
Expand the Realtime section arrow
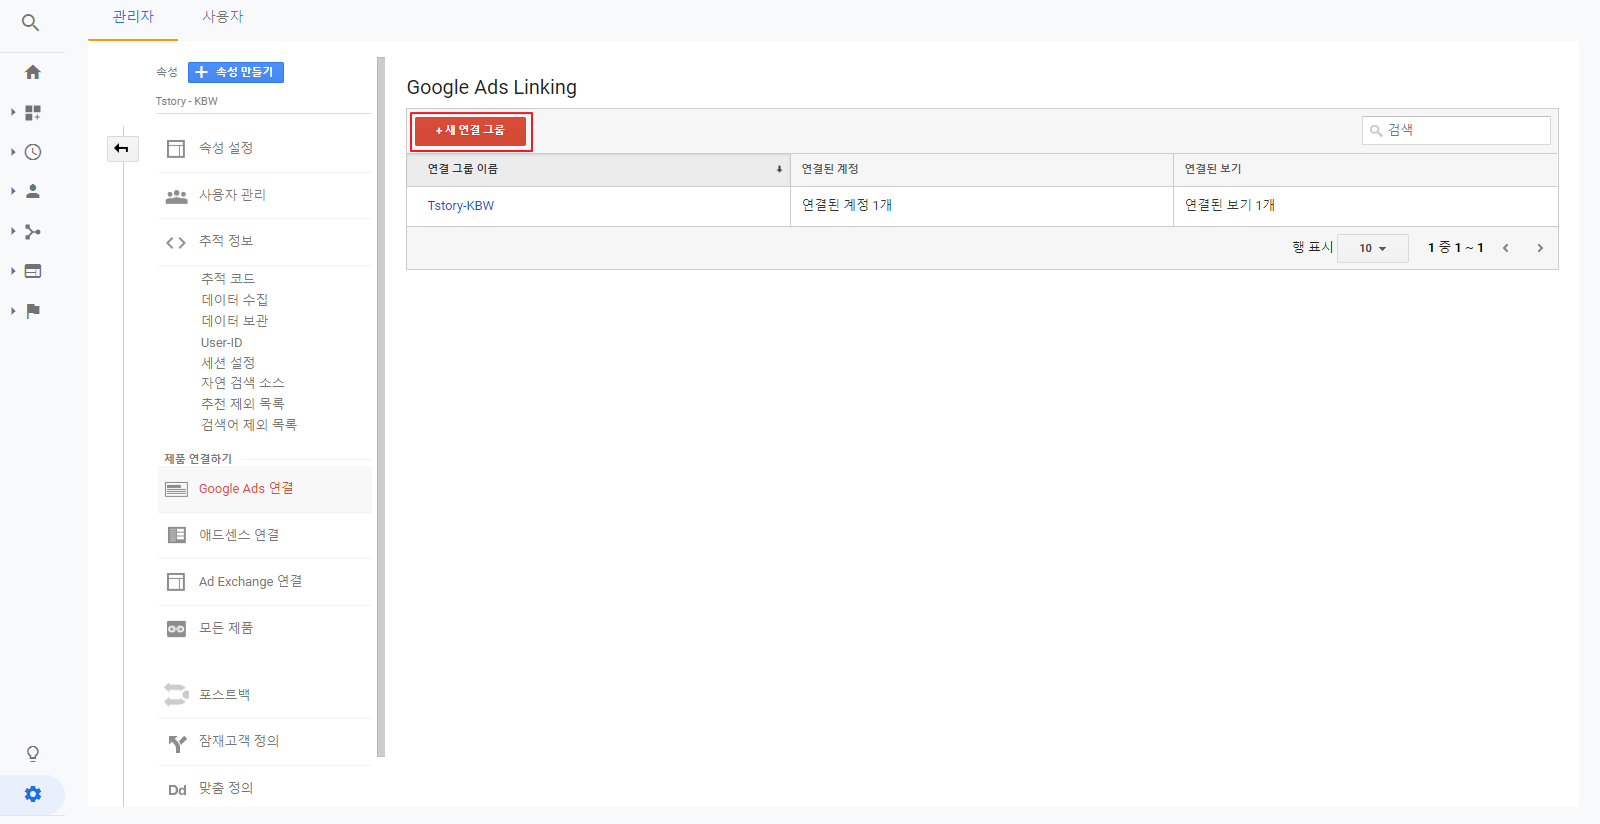13,152
